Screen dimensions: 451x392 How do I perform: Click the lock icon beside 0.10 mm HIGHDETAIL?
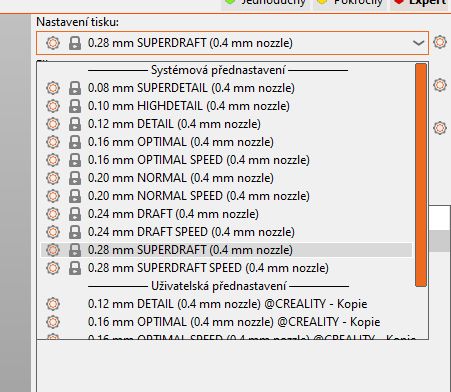75,106
